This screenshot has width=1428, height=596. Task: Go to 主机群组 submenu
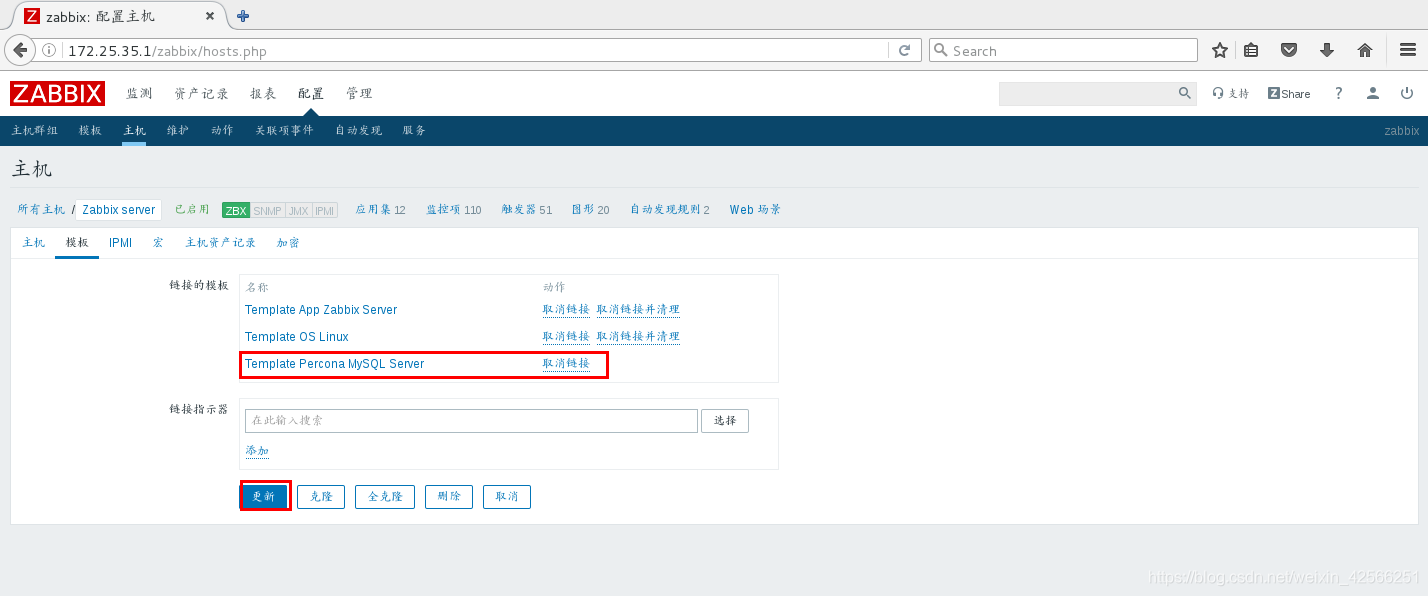click(x=35, y=130)
